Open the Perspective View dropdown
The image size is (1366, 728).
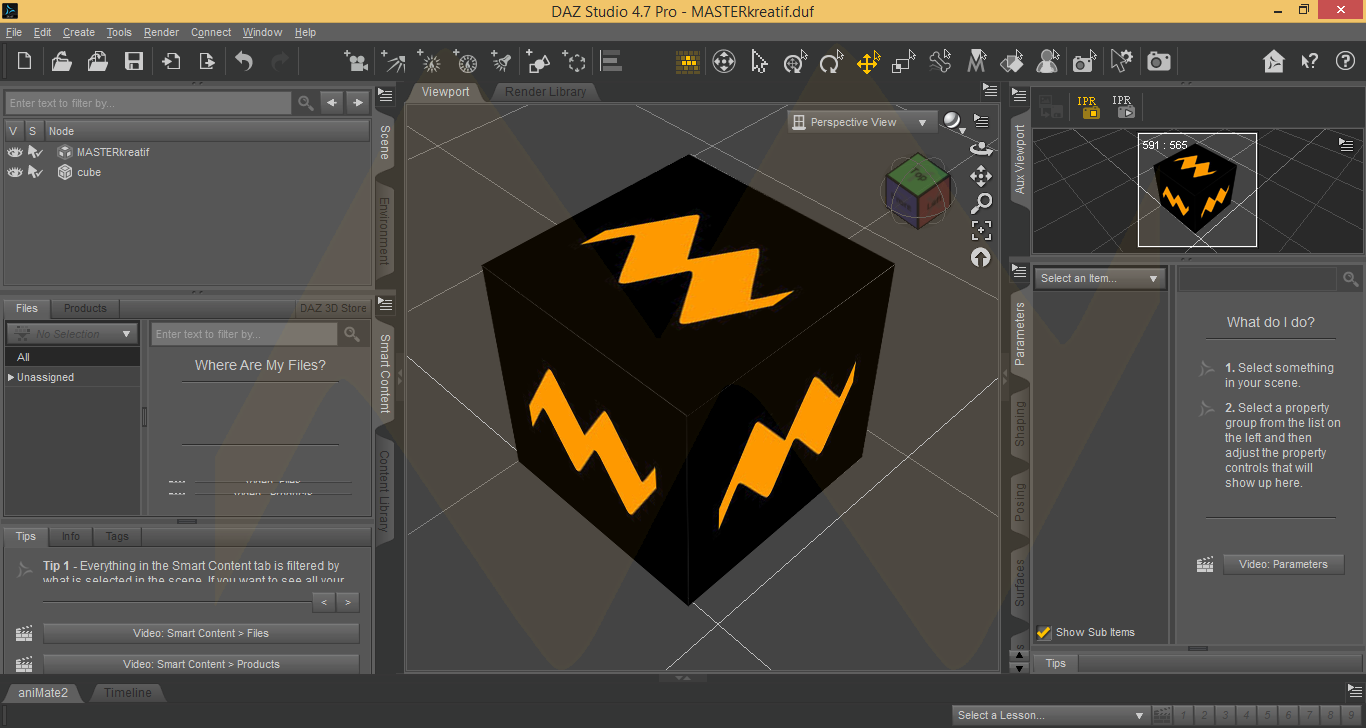(861, 122)
